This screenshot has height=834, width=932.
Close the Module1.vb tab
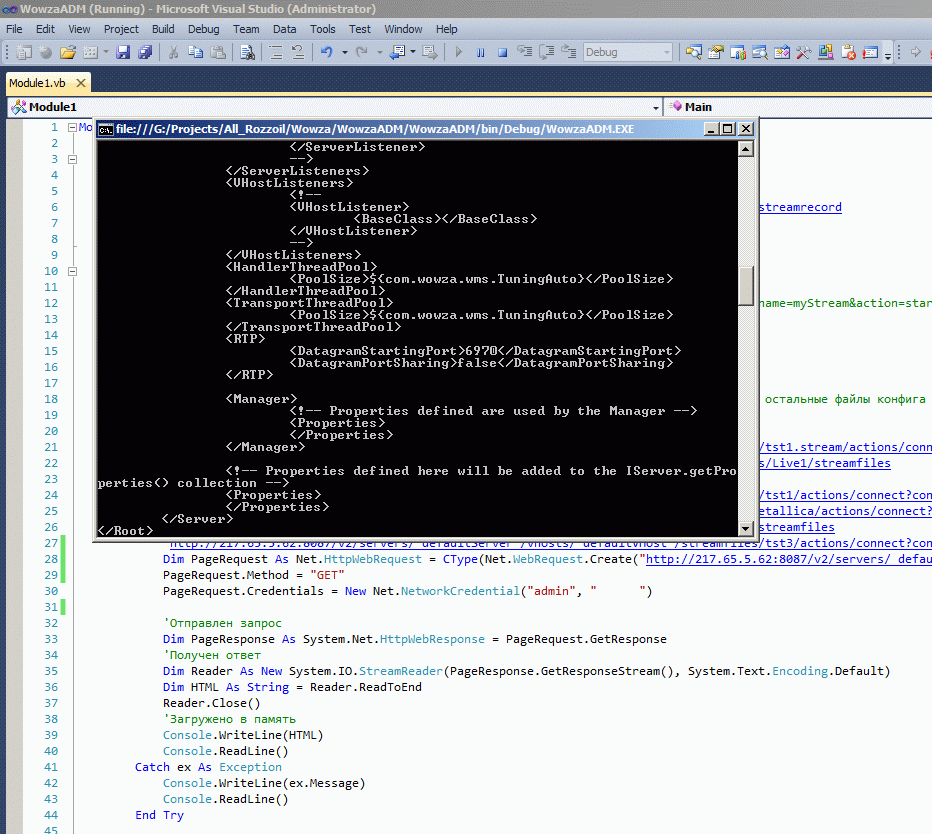tap(81, 83)
